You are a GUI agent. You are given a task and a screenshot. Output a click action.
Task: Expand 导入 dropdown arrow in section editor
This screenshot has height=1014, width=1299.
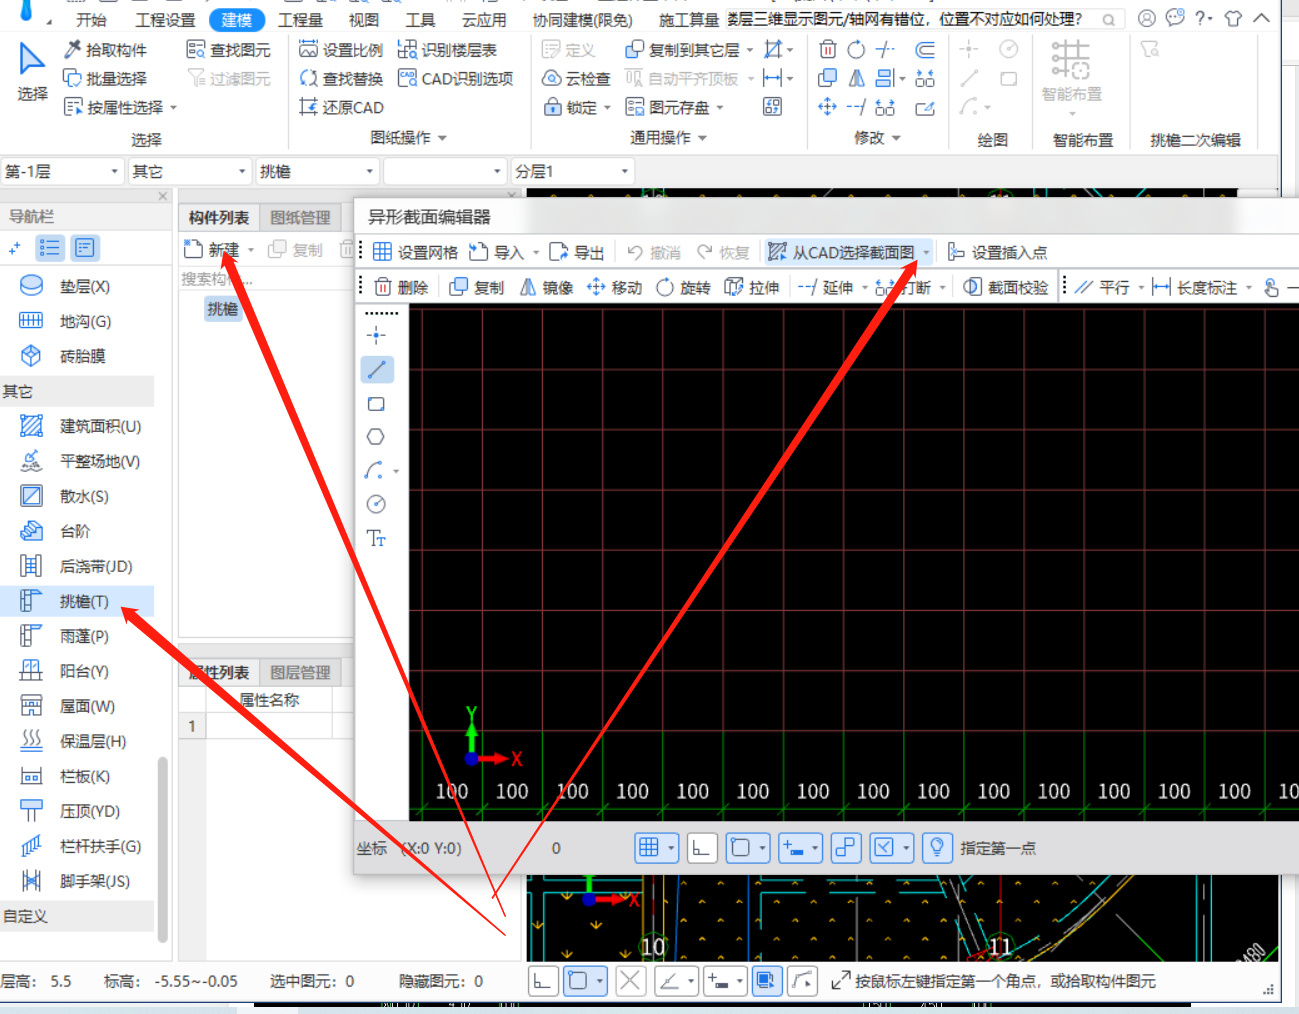pos(536,252)
